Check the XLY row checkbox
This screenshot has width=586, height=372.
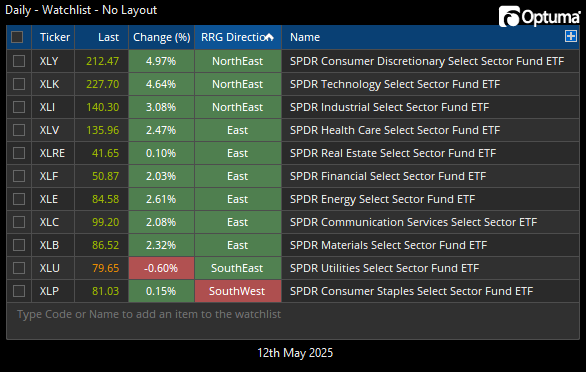tap(19, 61)
